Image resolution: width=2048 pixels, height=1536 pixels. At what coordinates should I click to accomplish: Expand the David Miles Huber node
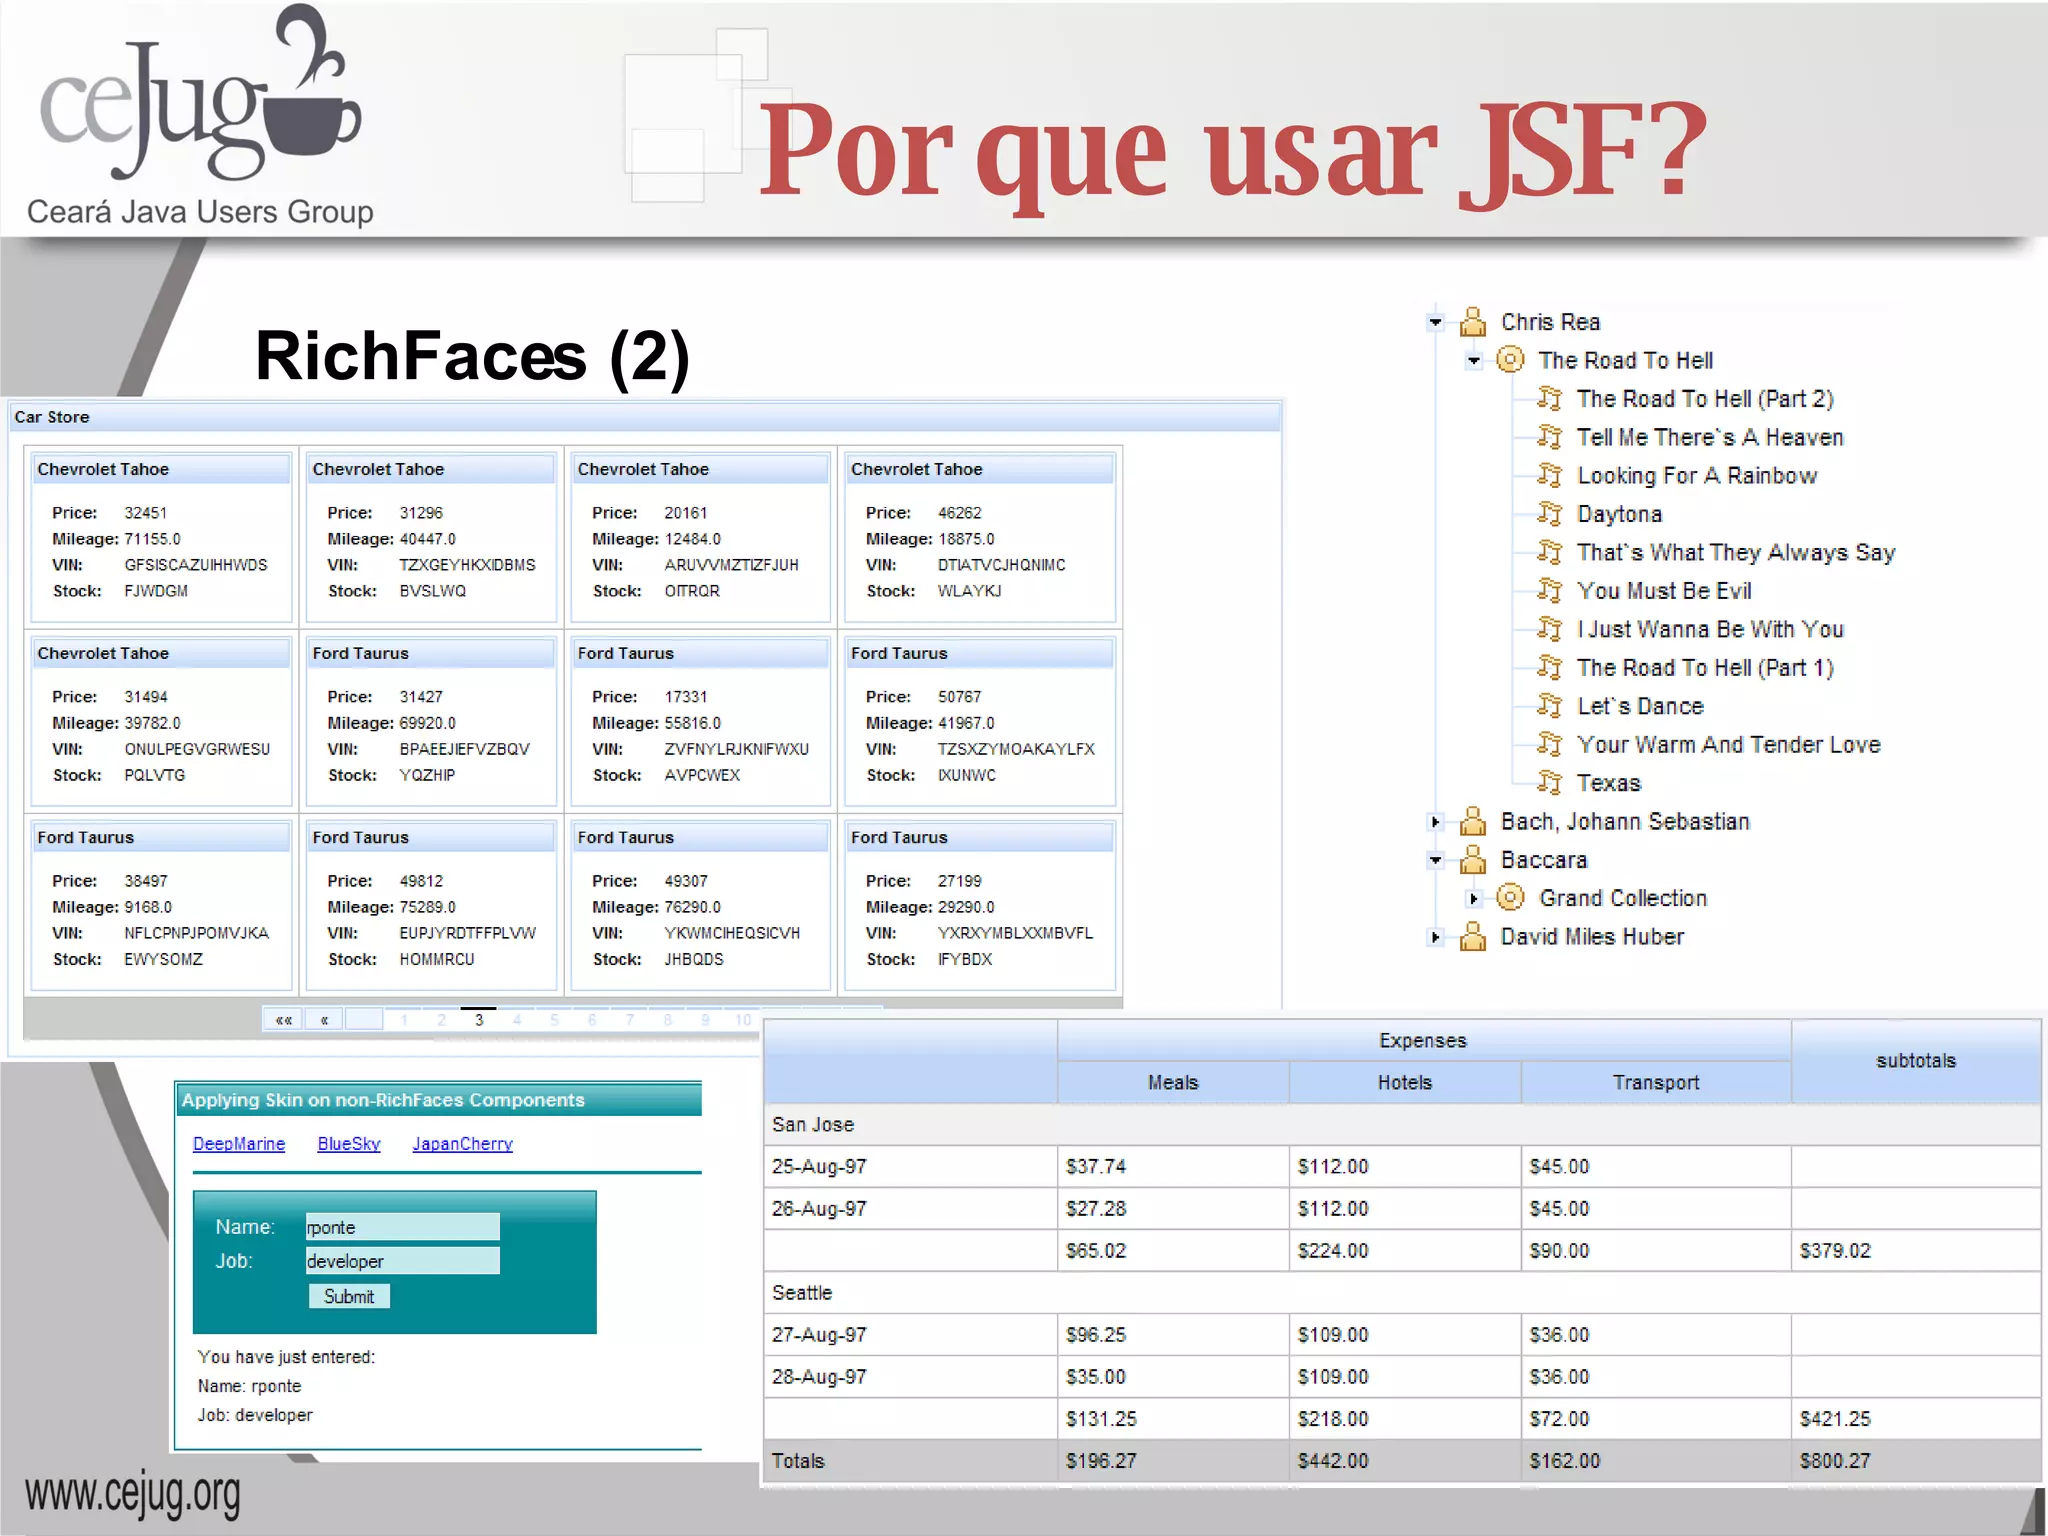coord(1435,937)
